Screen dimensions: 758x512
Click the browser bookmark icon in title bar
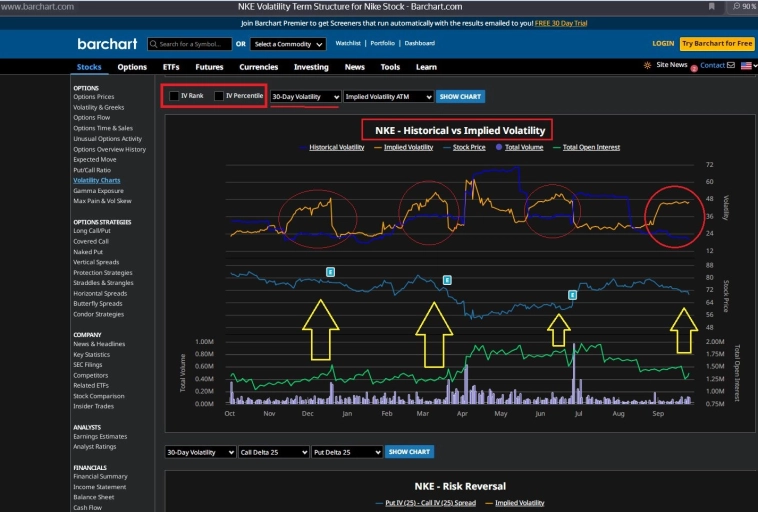pos(711,6)
